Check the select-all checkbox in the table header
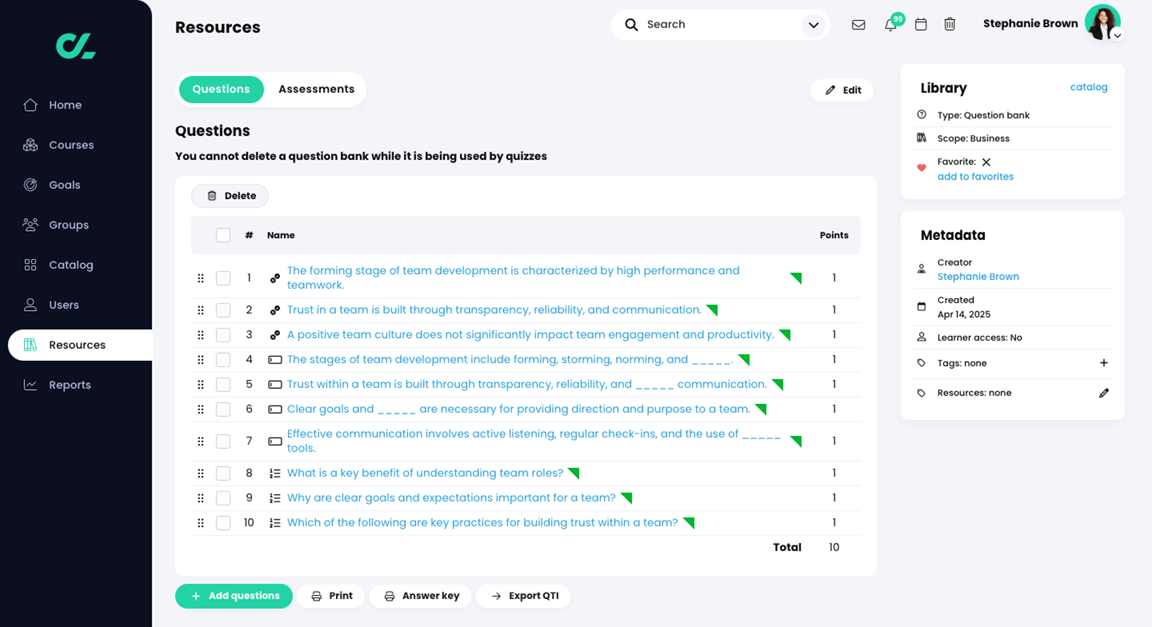 click(223, 234)
